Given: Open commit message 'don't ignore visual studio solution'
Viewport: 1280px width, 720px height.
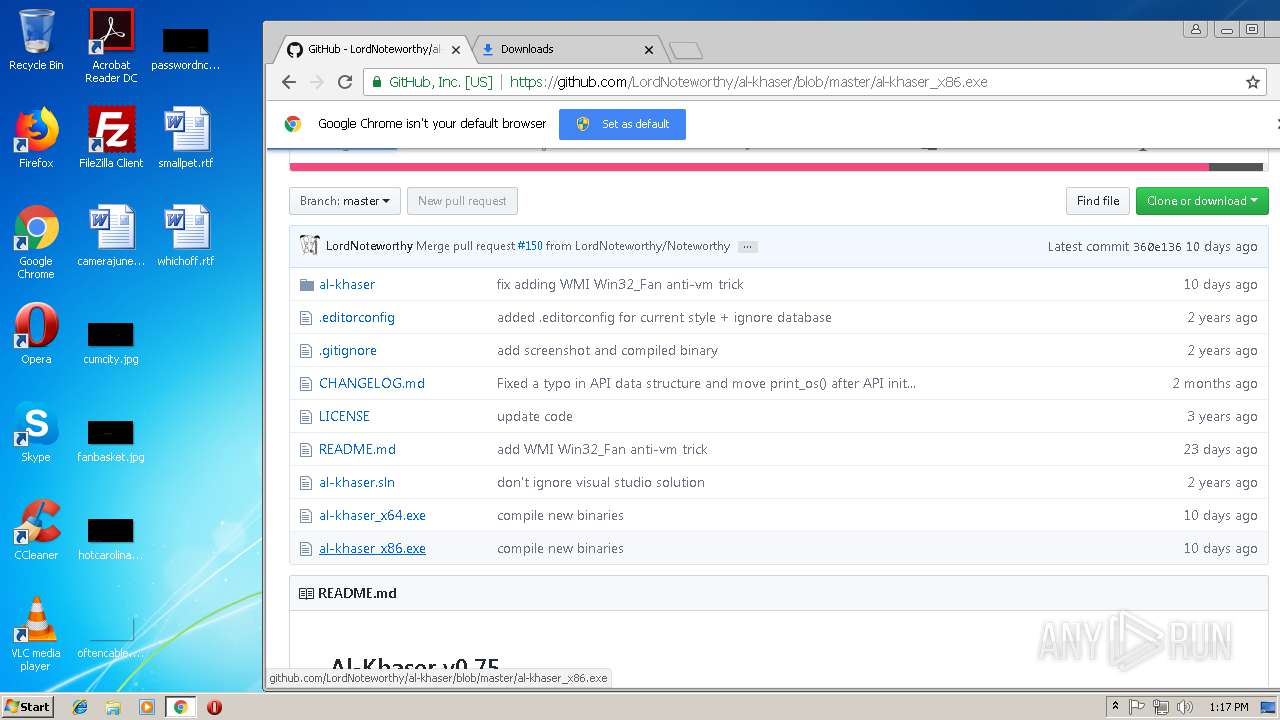Looking at the screenshot, I should click(x=601, y=482).
